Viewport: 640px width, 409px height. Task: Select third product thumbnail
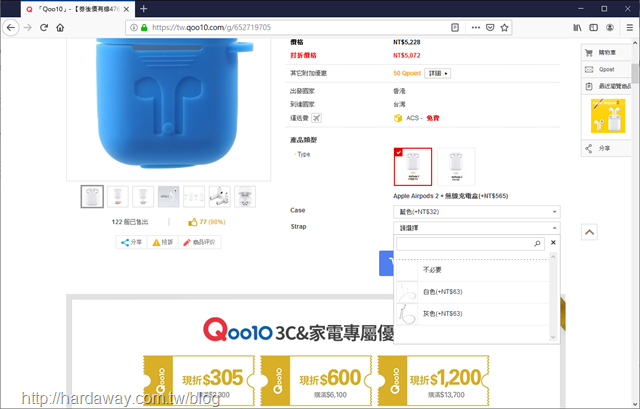click(x=143, y=196)
